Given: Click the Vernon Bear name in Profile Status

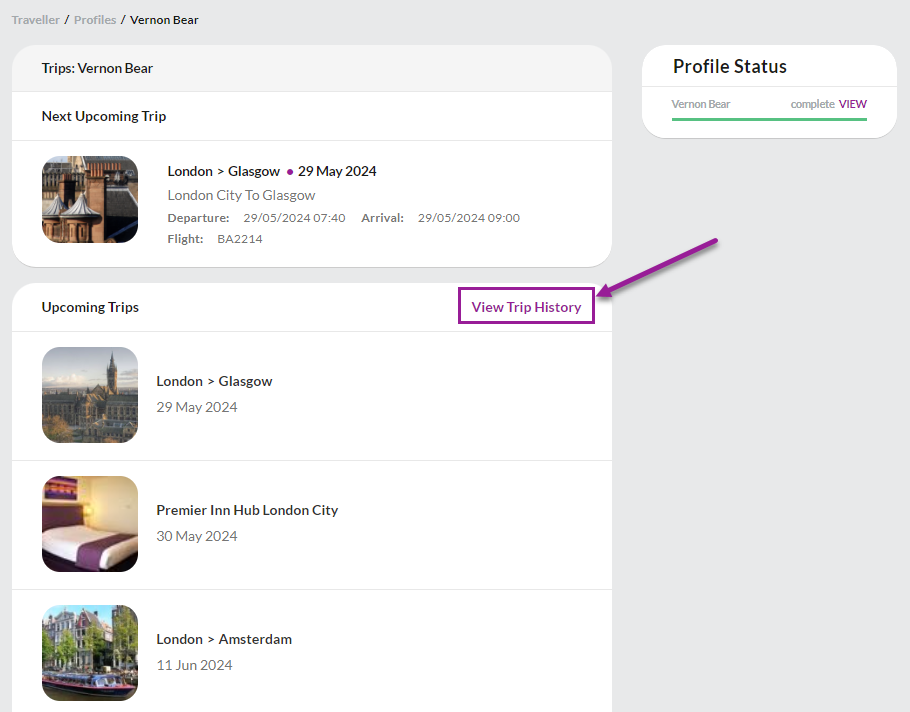Looking at the screenshot, I should point(700,104).
